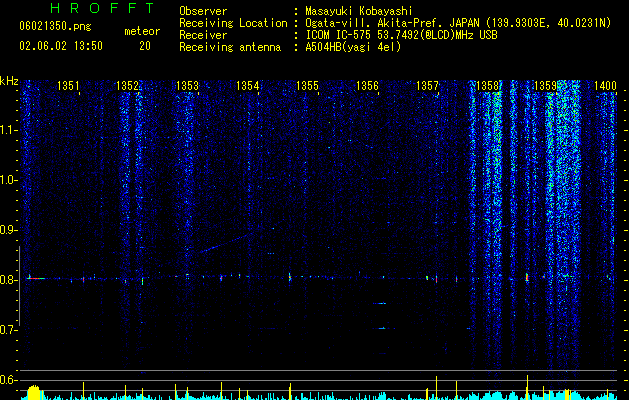Click the 1352 time marker
Image resolution: width=629 pixels, height=400 pixels.
pyautogui.click(x=127, y=86)
